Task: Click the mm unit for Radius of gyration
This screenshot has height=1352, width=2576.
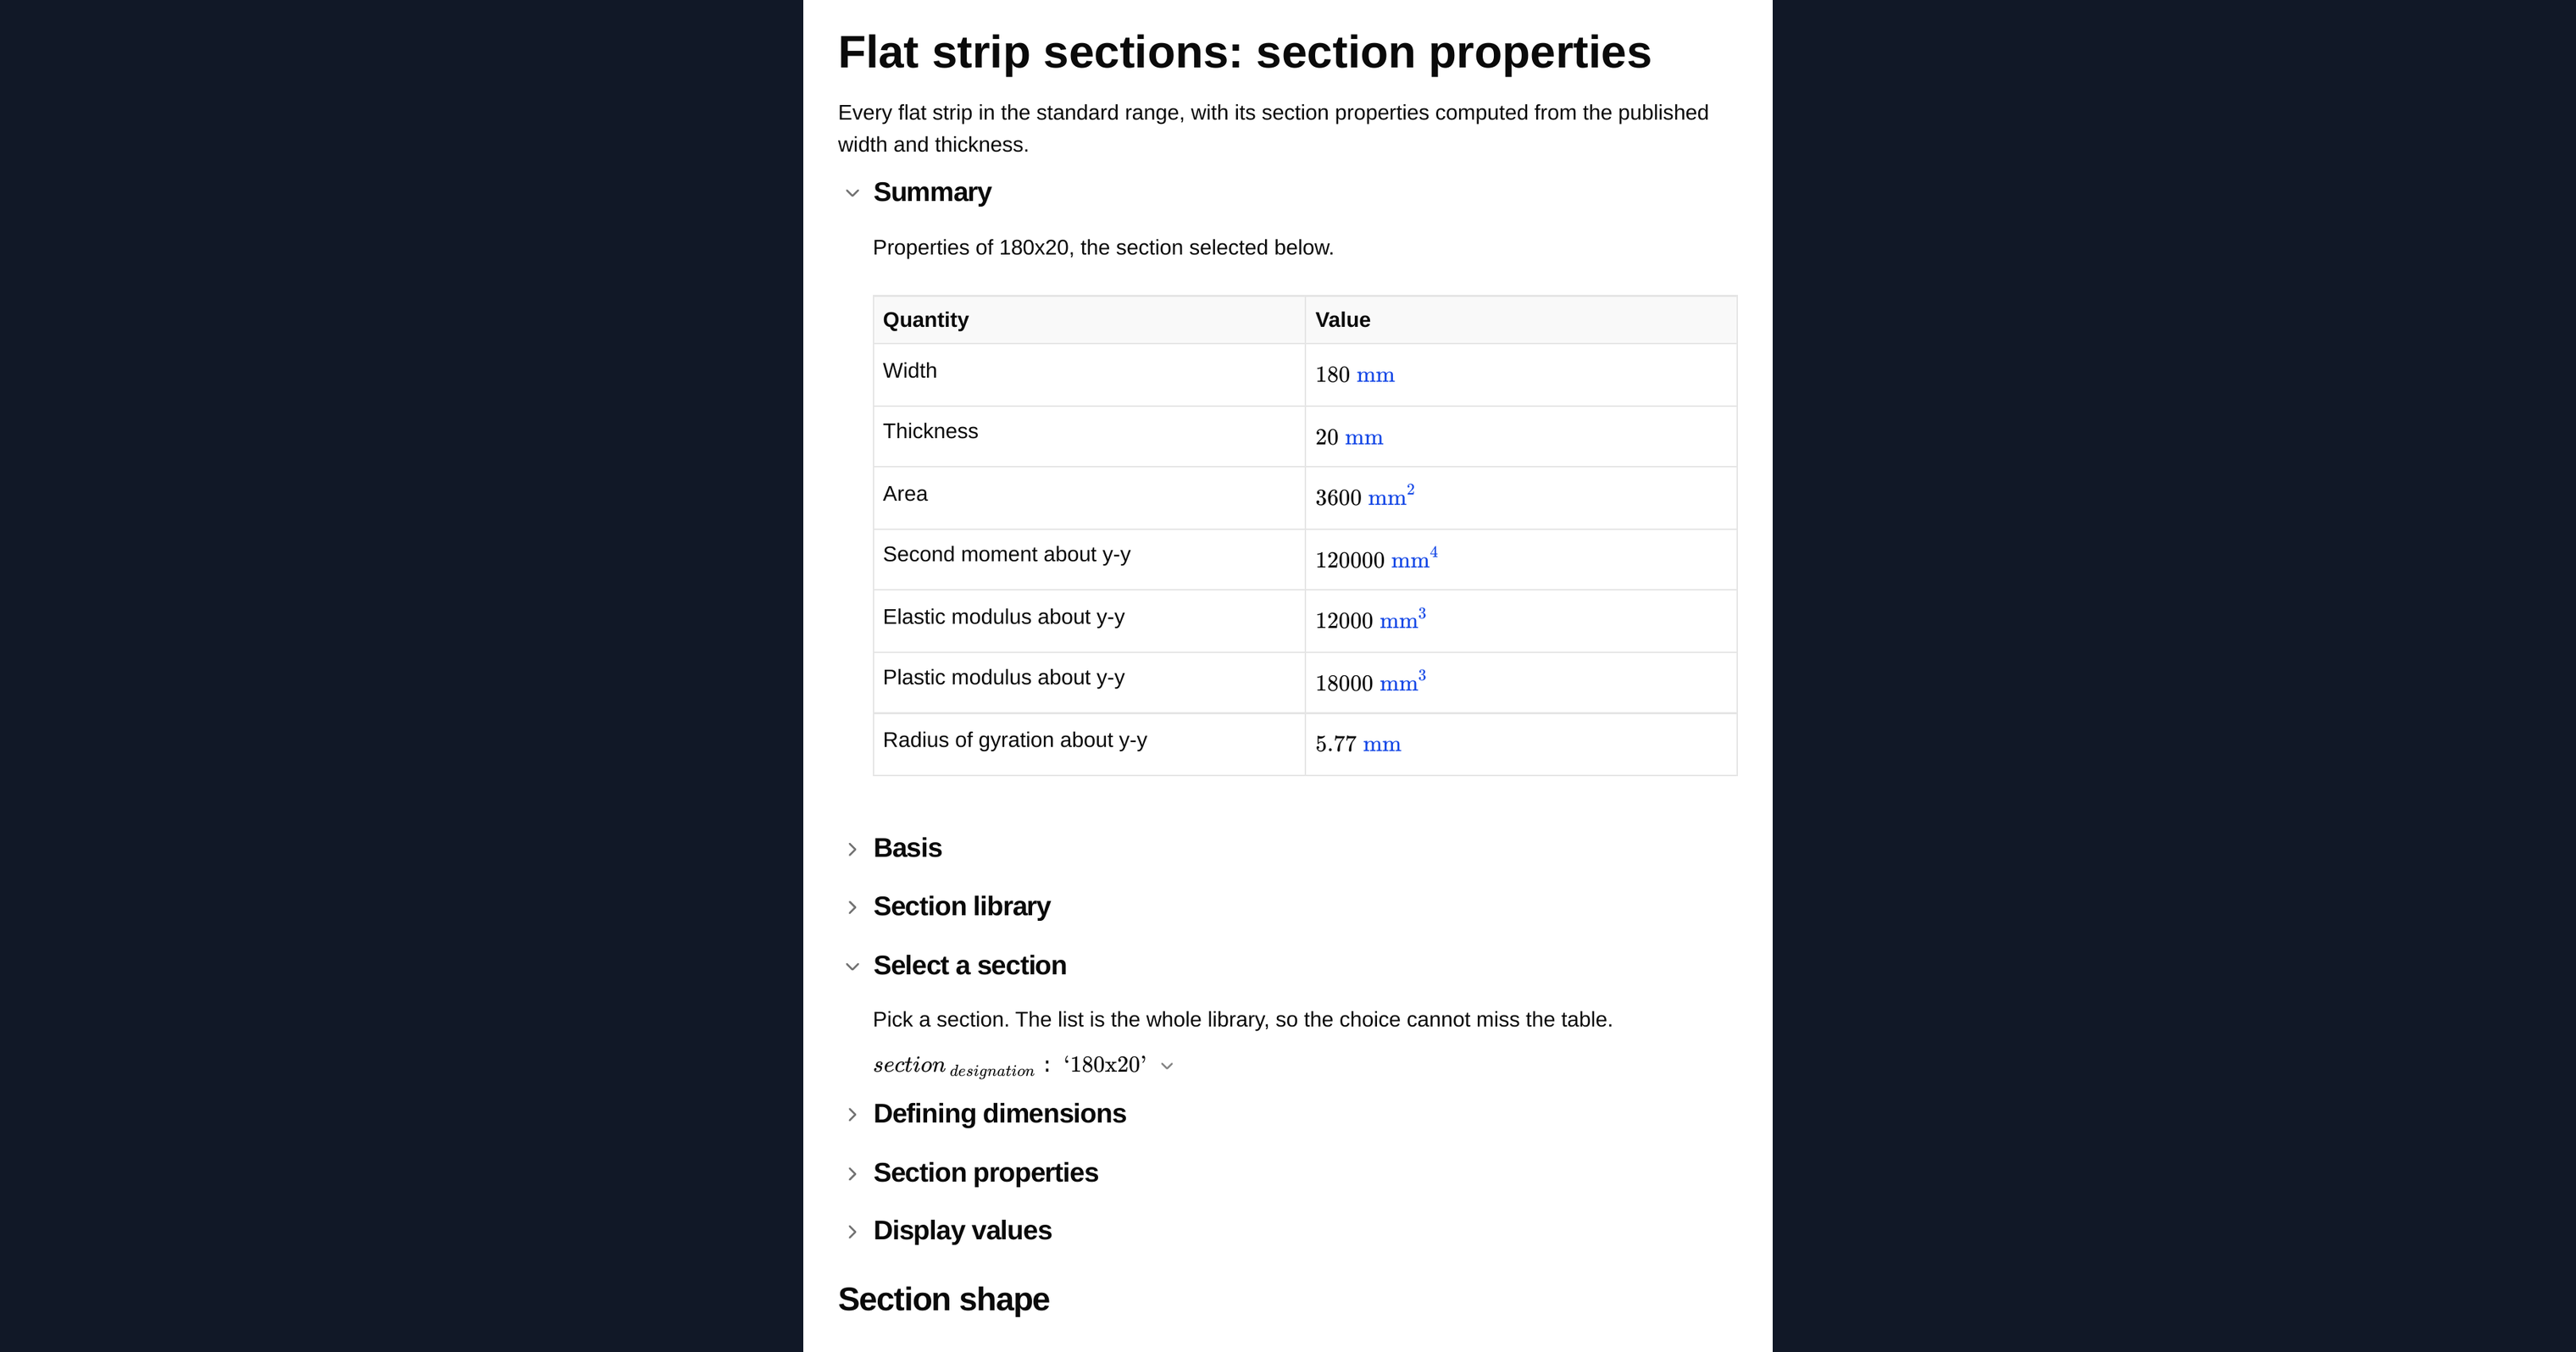Action: pos(1382,745)
